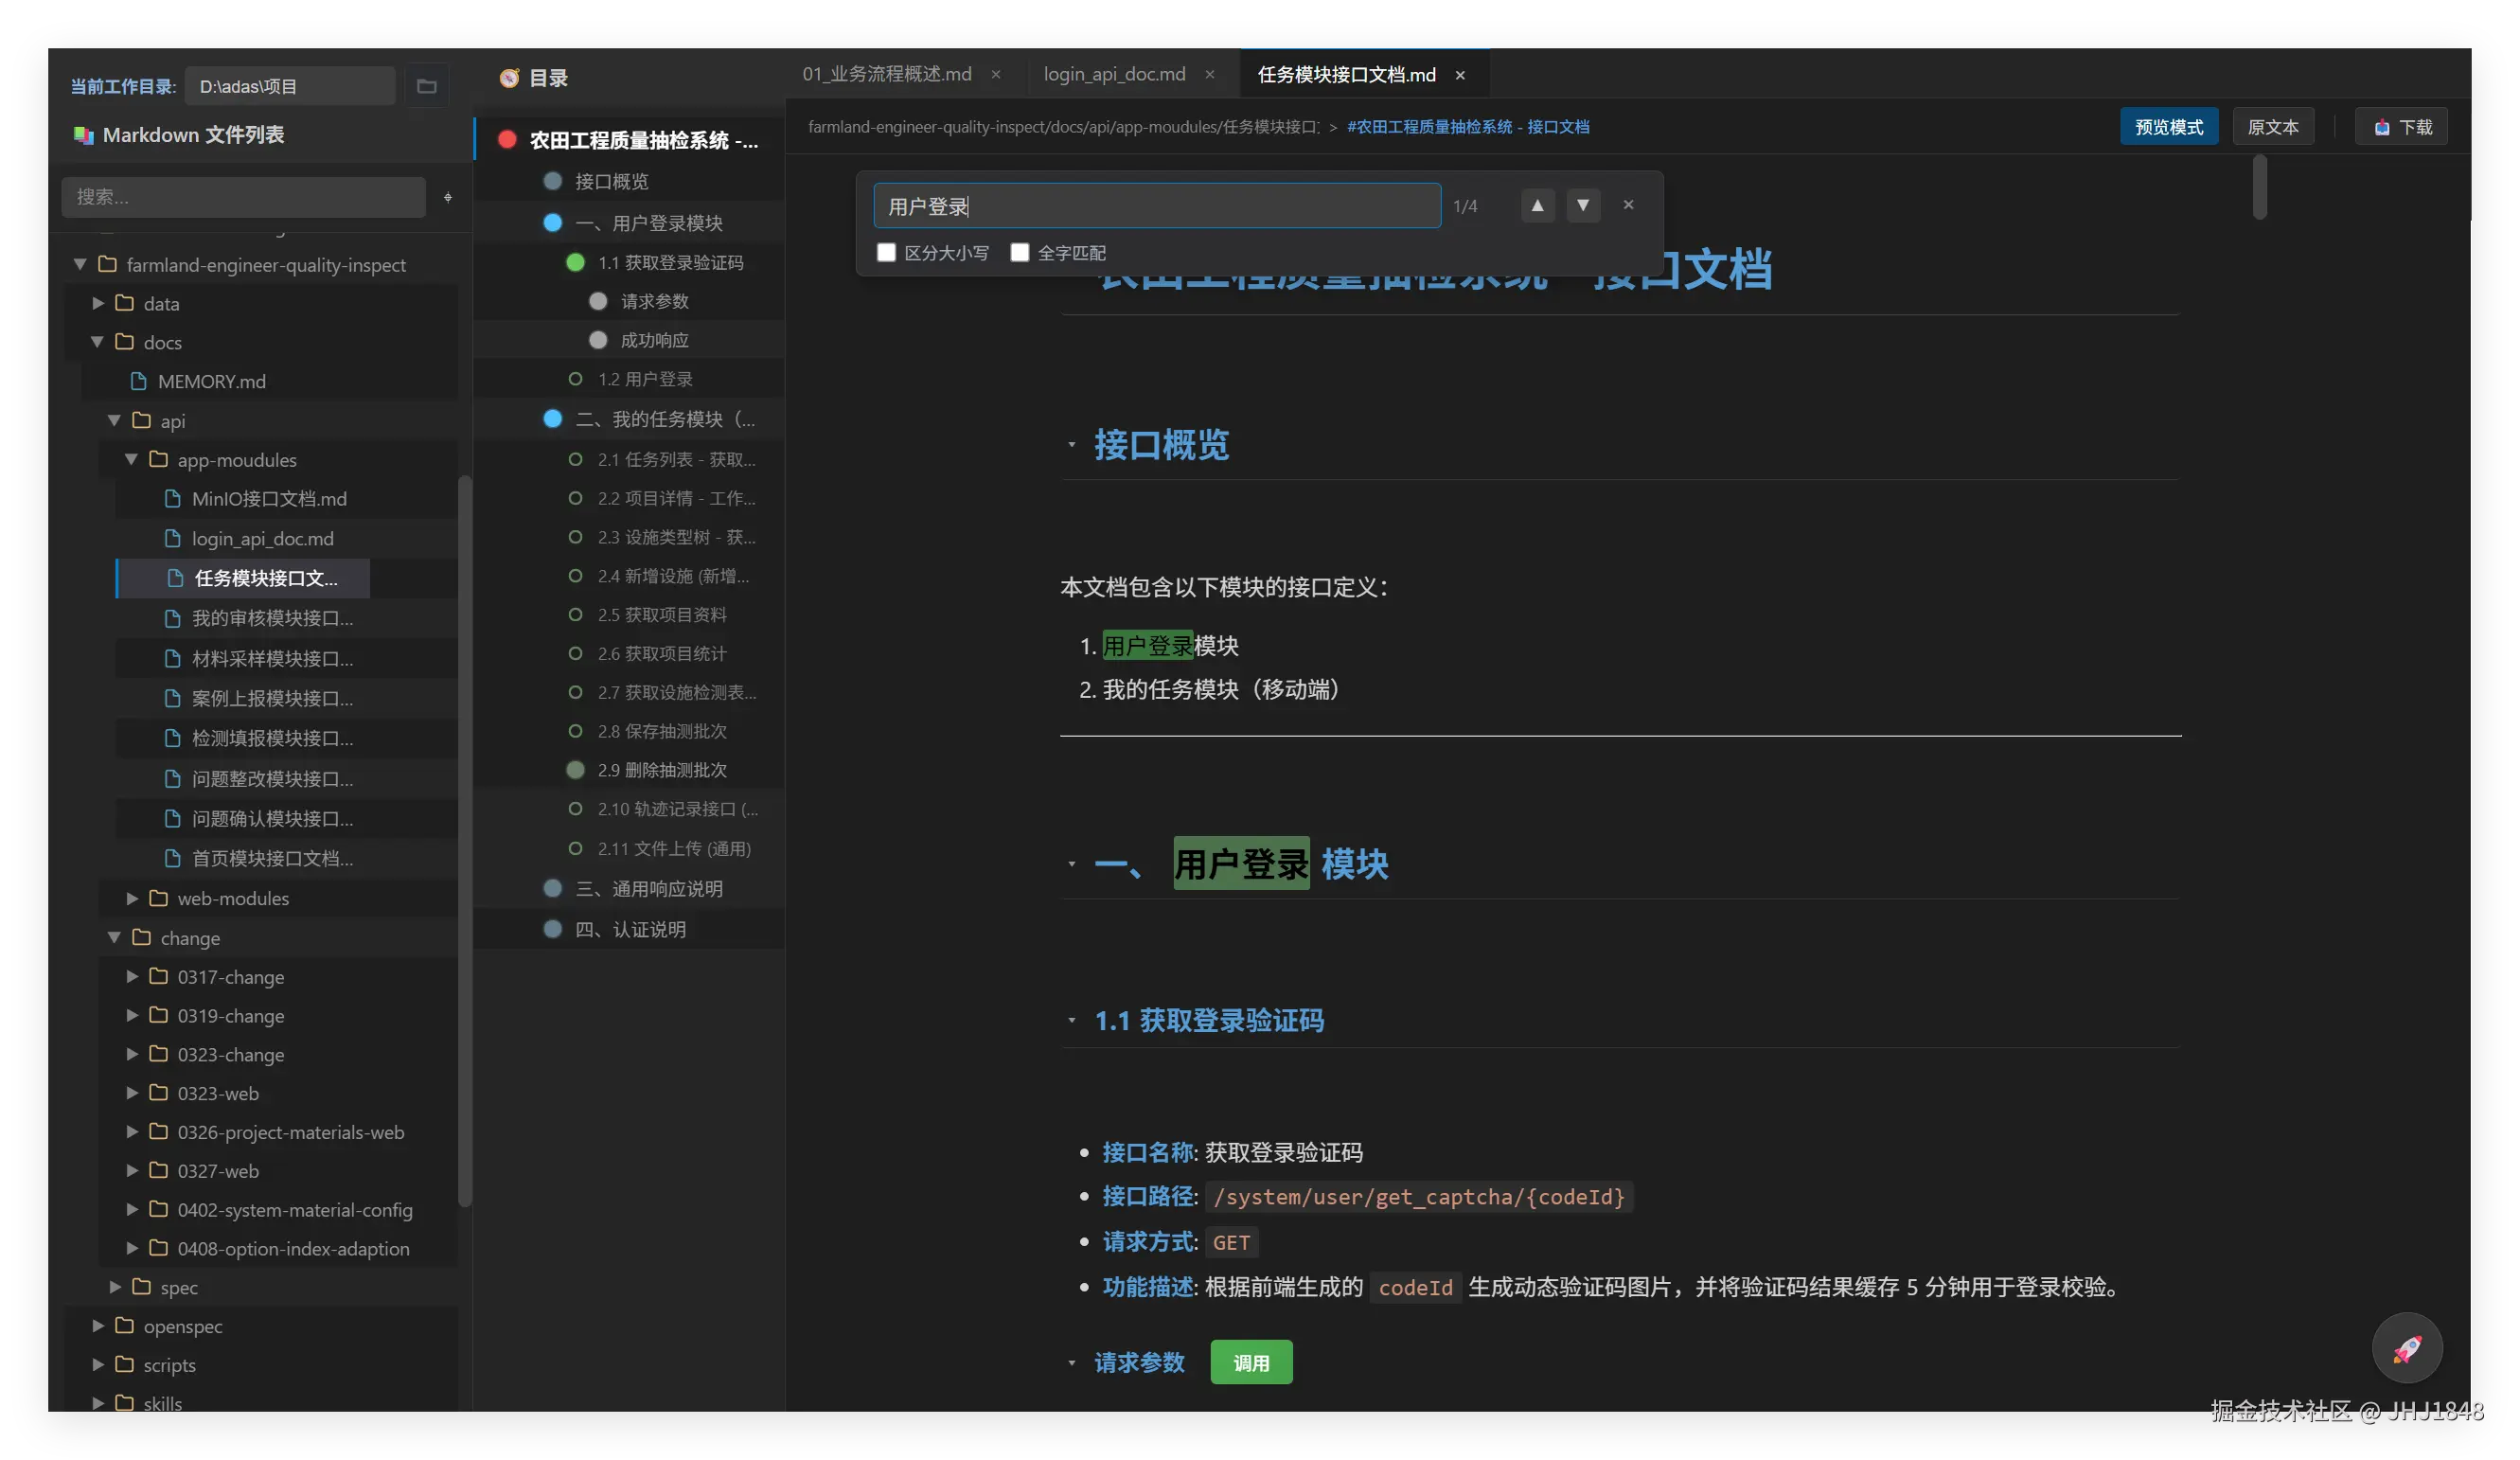Switch to the login_api_doc.md tab

tap(1113, 73)
